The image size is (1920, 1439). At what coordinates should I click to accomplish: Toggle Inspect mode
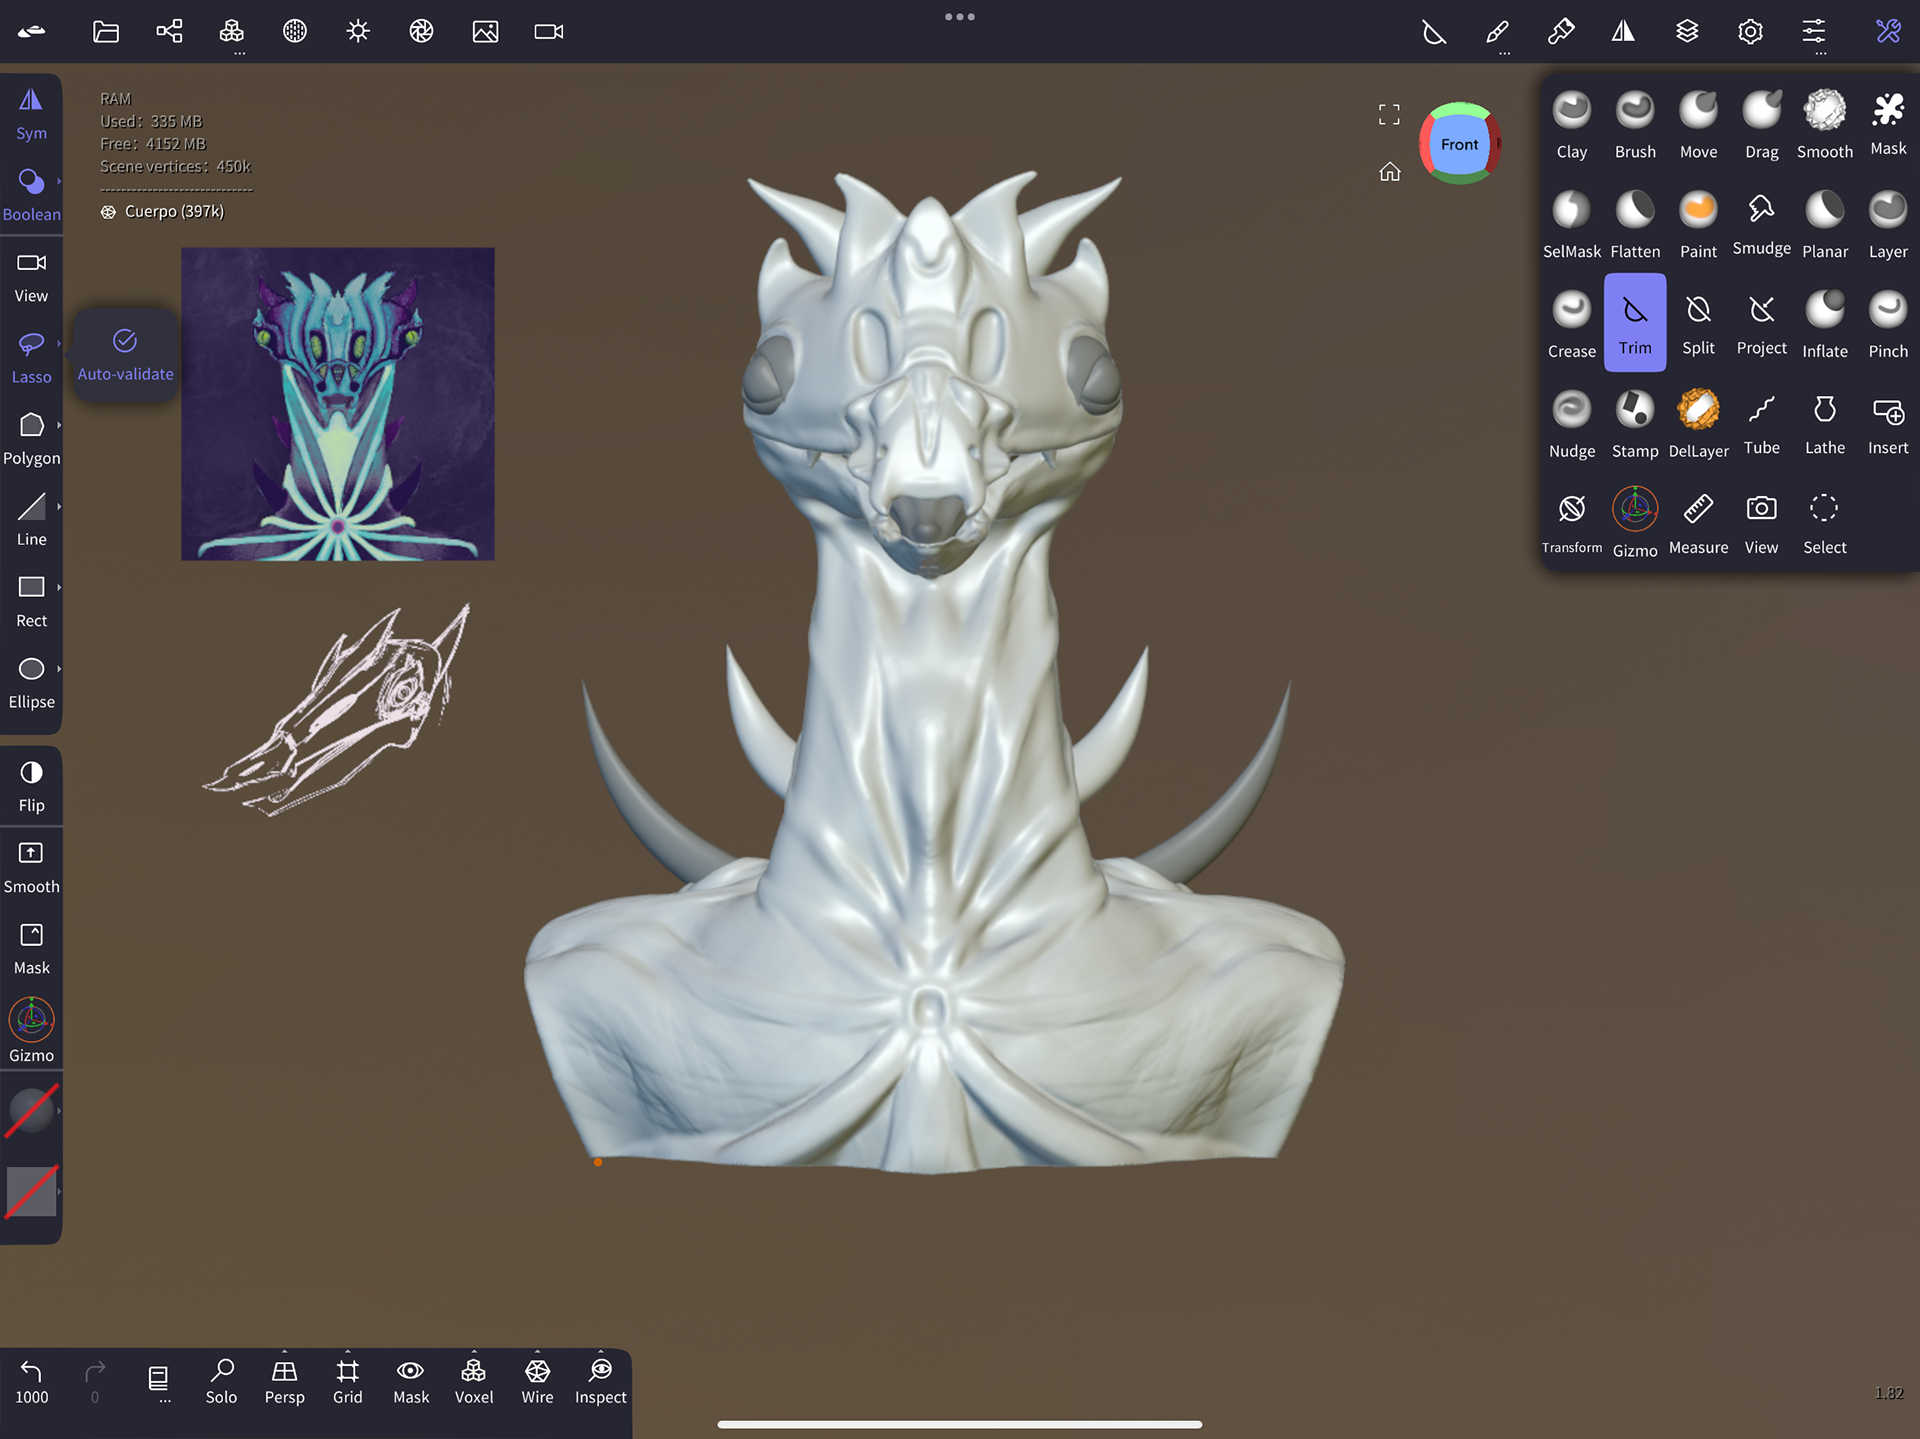point(600,1381)
